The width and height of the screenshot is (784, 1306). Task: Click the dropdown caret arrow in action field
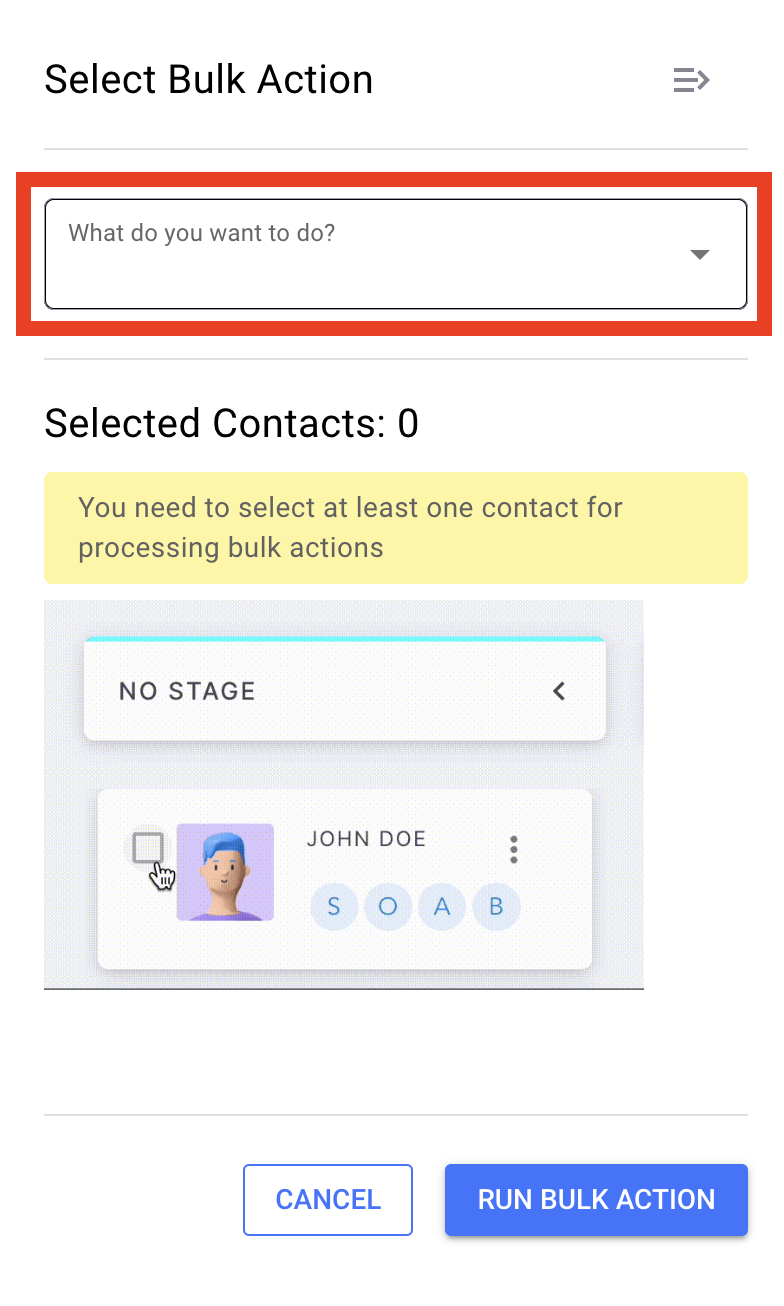click(700, 255)
